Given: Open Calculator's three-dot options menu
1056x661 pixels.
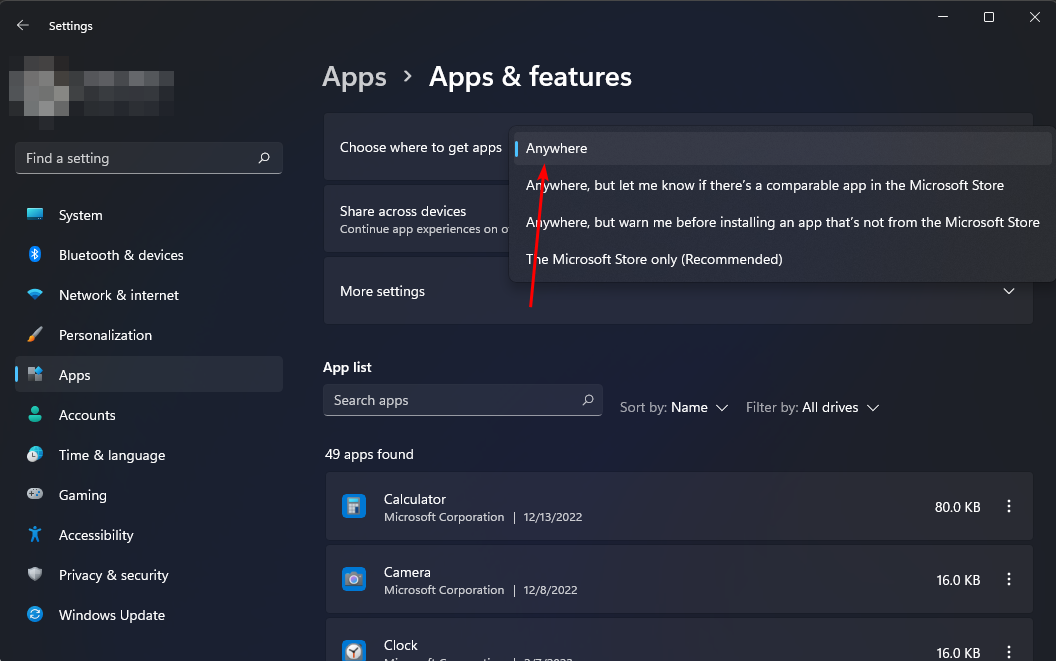Looking at the screenshot, I should coord(1008,506).
